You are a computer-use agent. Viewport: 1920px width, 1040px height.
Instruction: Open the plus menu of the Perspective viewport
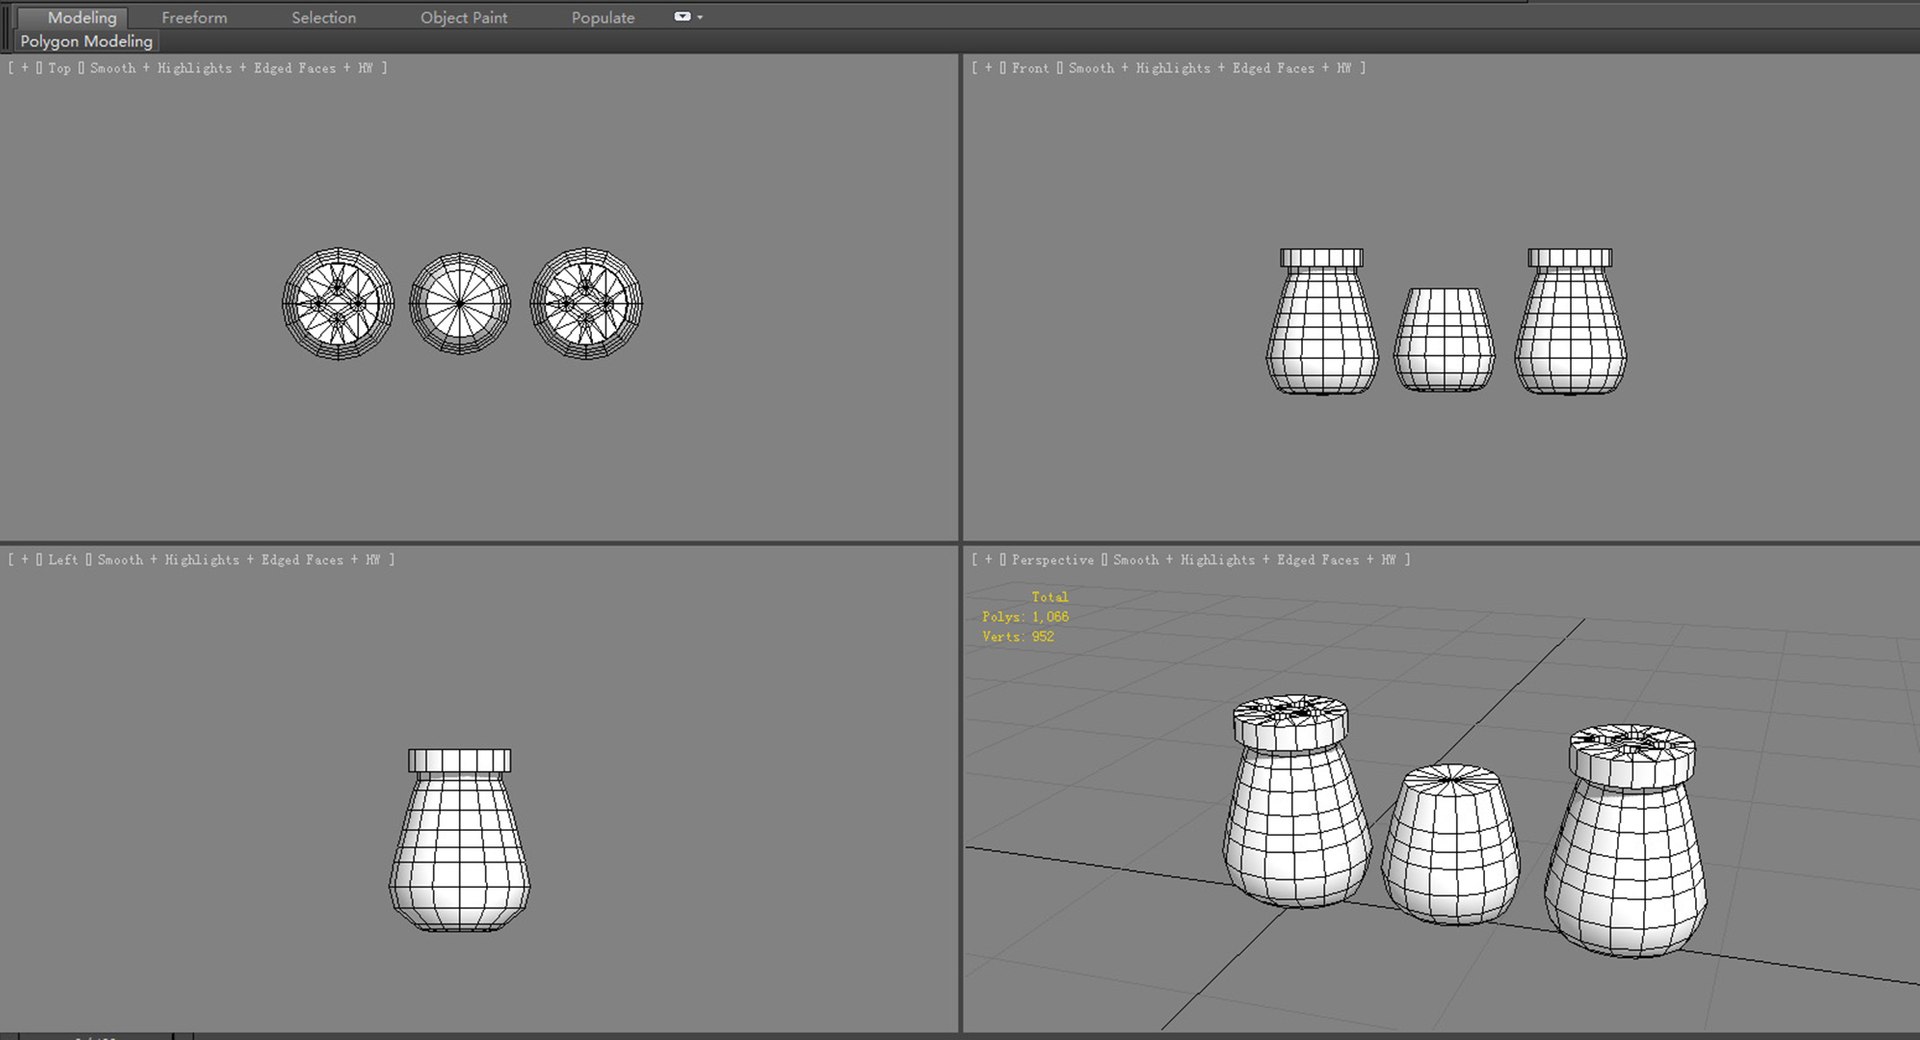(989, 560)
